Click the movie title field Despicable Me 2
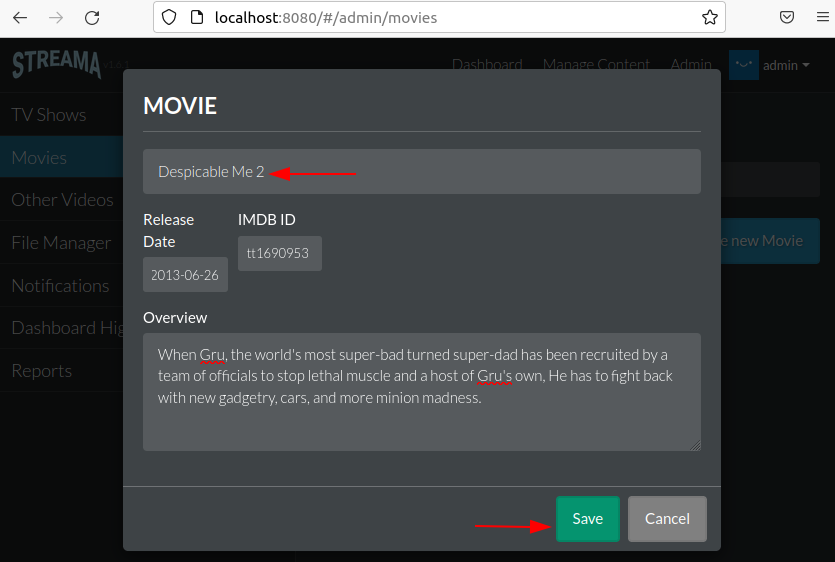835x562 pixels. point(422,172)
